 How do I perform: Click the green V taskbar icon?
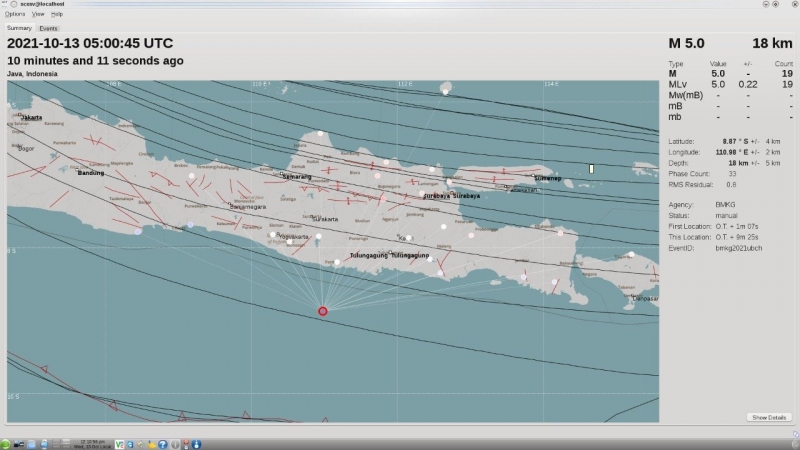coord(120,443)
